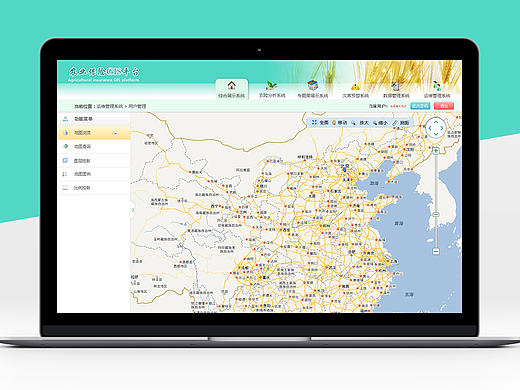Collapse the sidebar using the edge arrow handle

click(133, 210)
